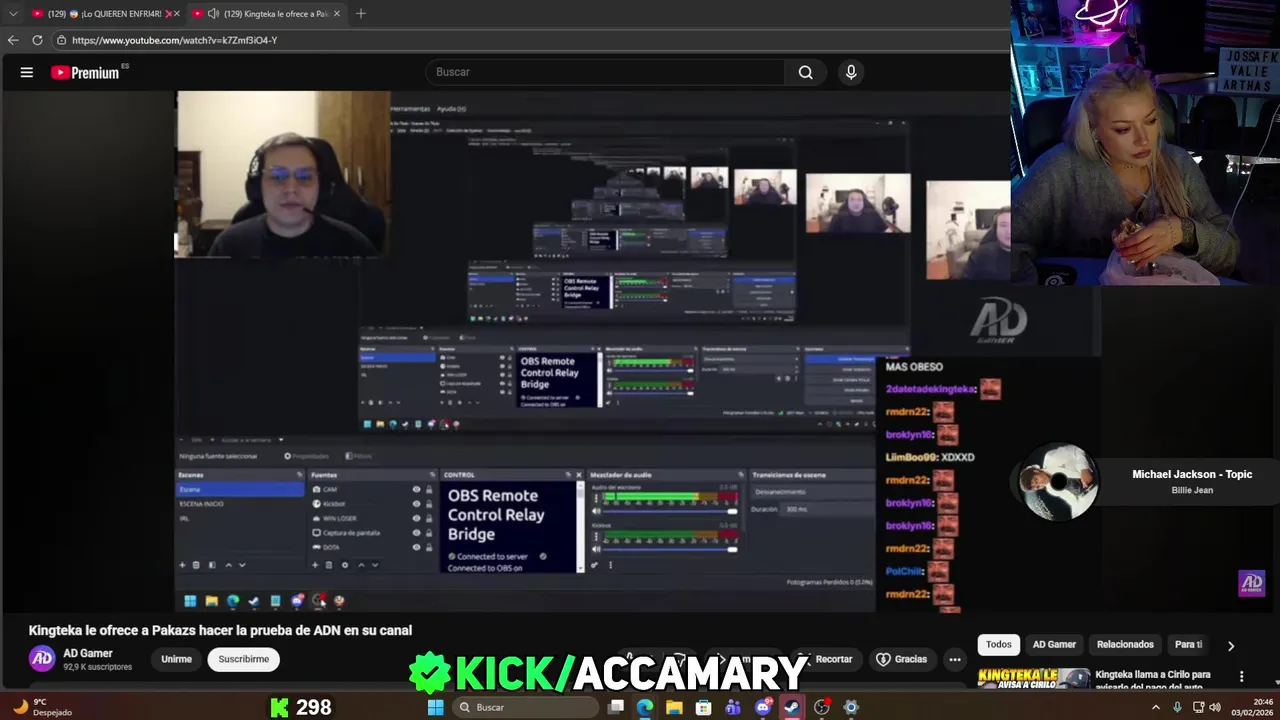The width and height of the screenshot is (1280, 720).
Task: Select the Para ti filter chip
Action: click(1189, 644)
